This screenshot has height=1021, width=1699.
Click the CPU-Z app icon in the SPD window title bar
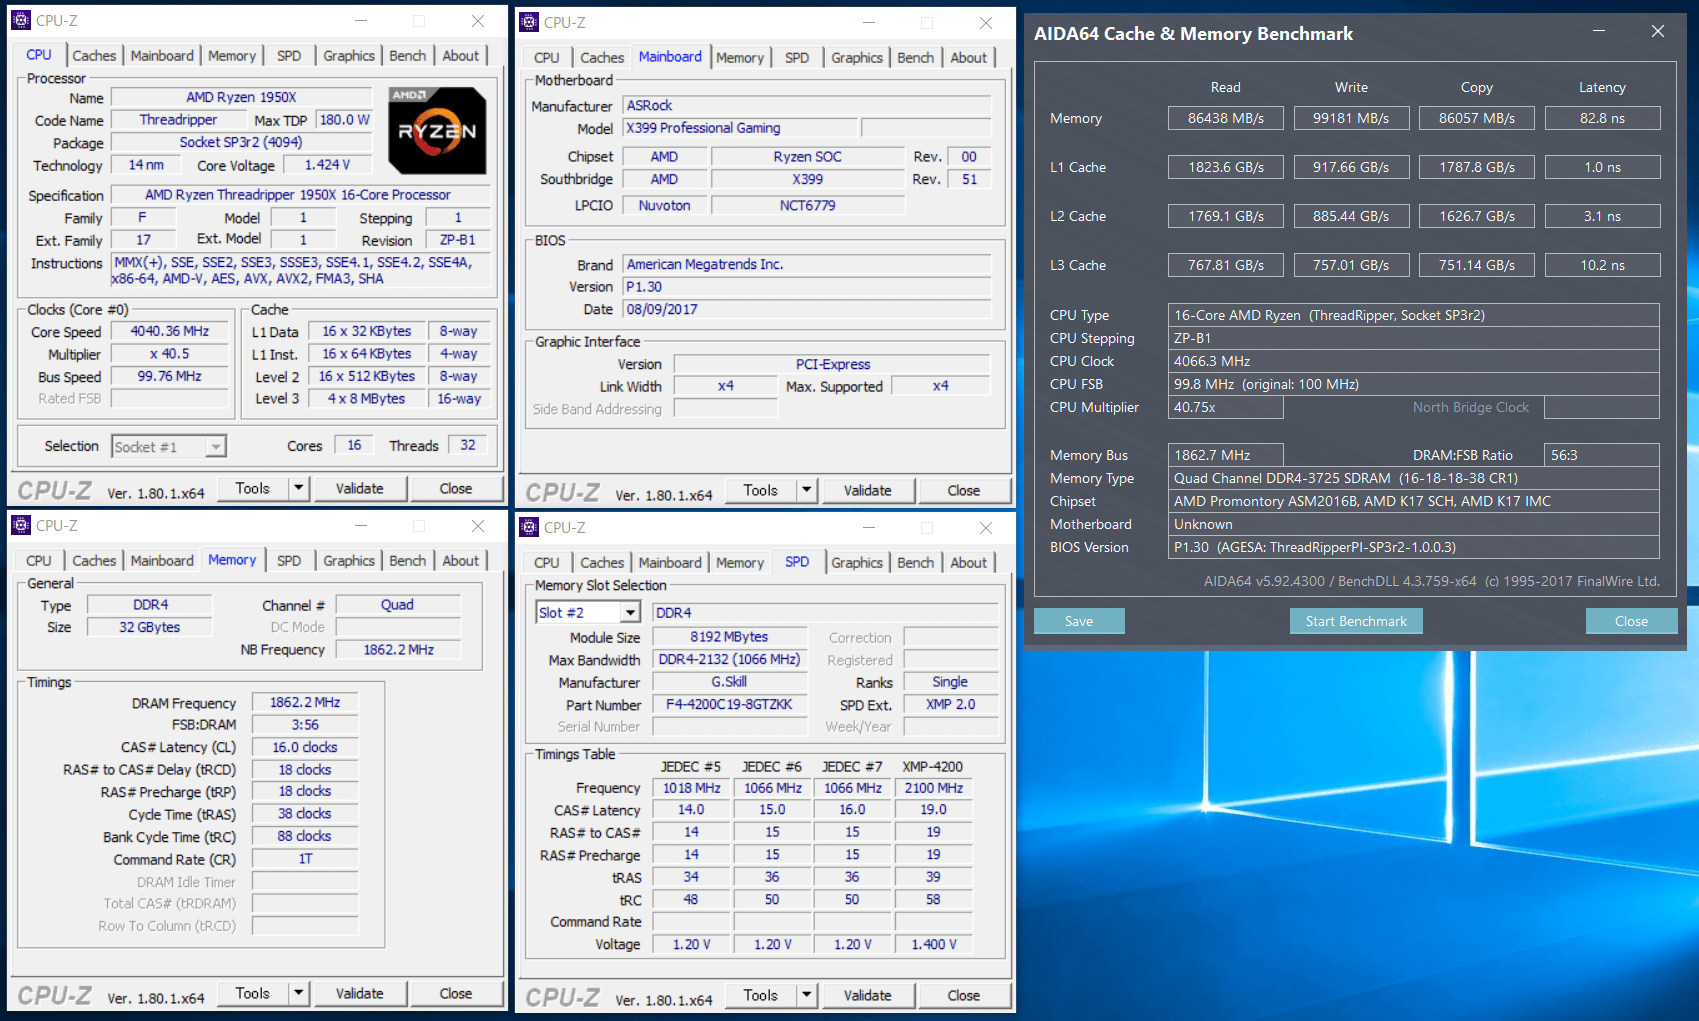point(529,527)
